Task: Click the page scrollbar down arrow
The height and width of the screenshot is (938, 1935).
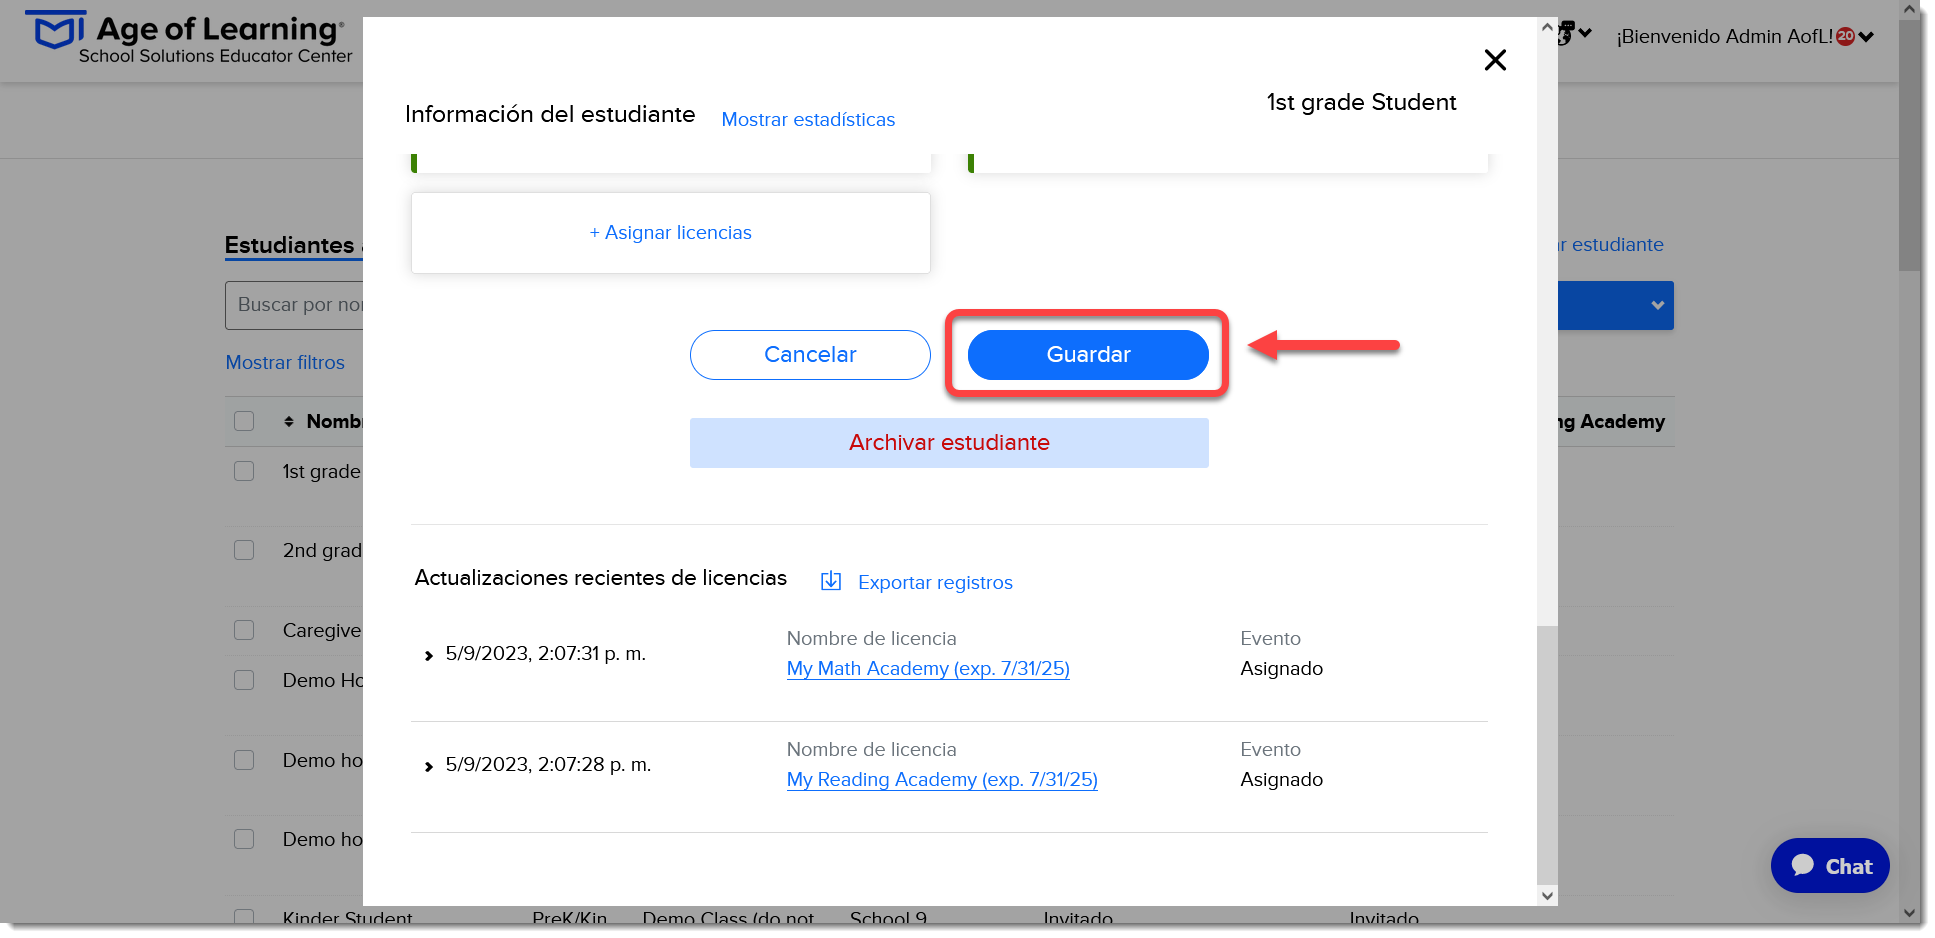Action: (x=1909, y=913)
